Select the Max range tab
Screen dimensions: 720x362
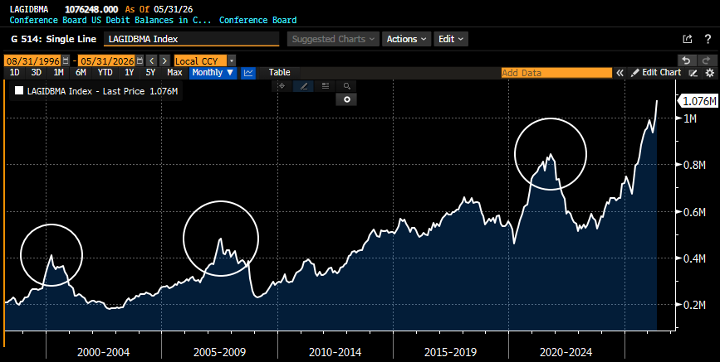click(x=174, y=73)
